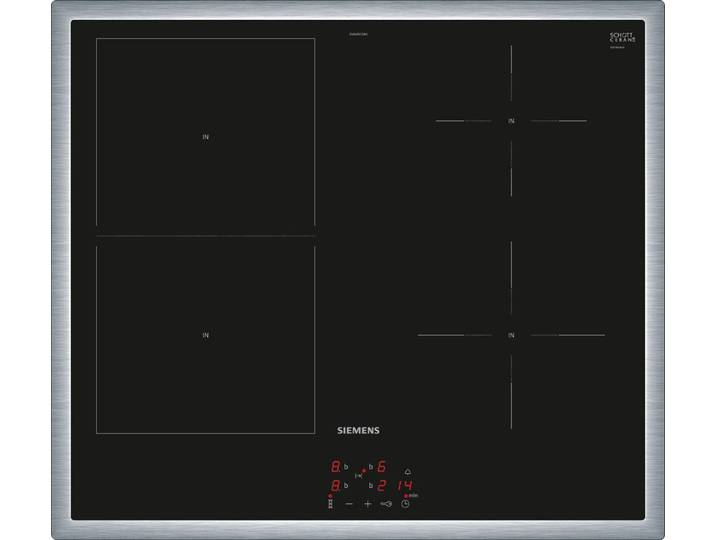Touch the flex zone symbol left of minus
Image resolution: width=716 pixels, height=540 pixels.
pyautogui.click(x=330, y=505)
